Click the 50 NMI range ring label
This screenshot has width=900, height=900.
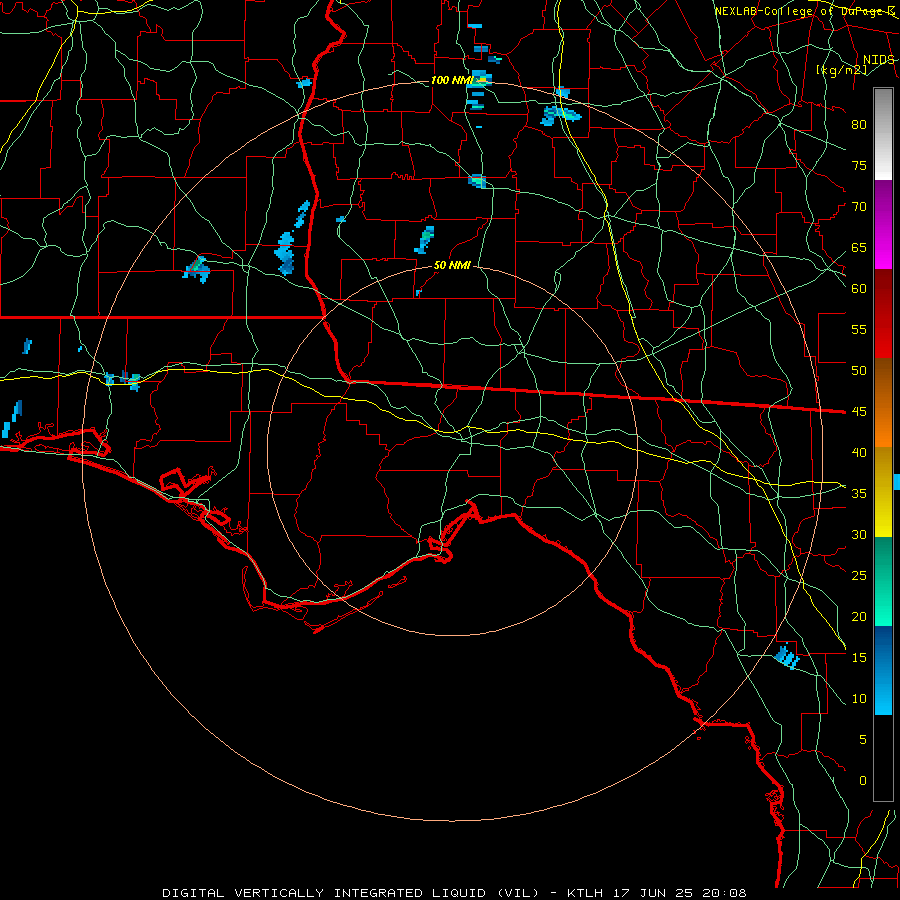452,265
